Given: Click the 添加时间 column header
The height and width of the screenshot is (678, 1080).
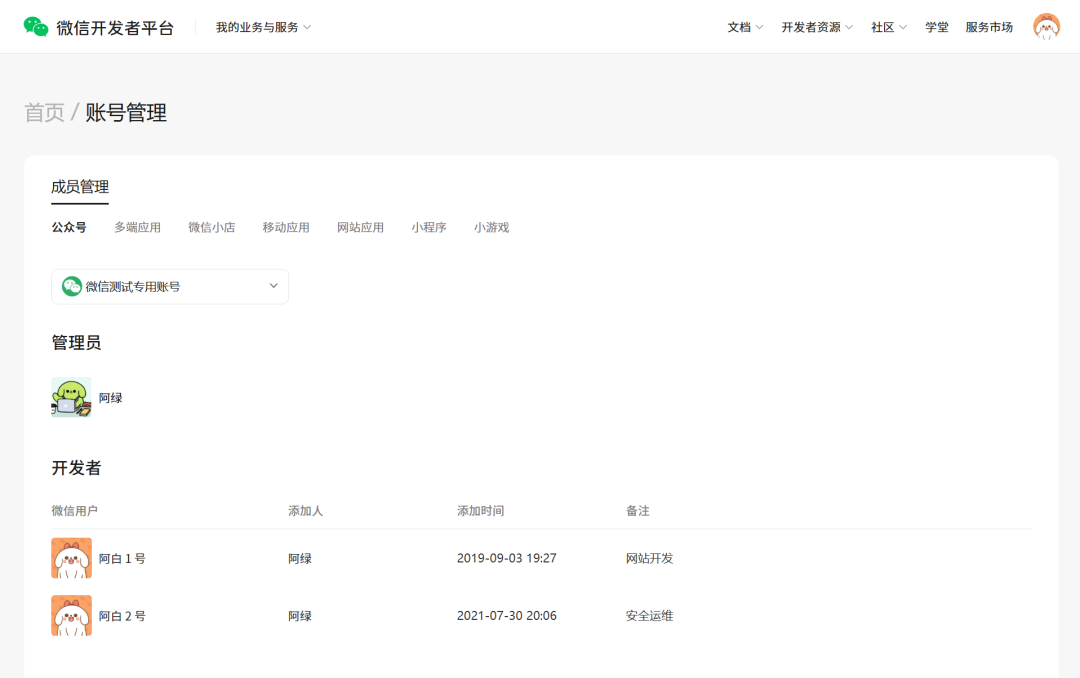Looking at the screenshot, I should tap(481, 511).
